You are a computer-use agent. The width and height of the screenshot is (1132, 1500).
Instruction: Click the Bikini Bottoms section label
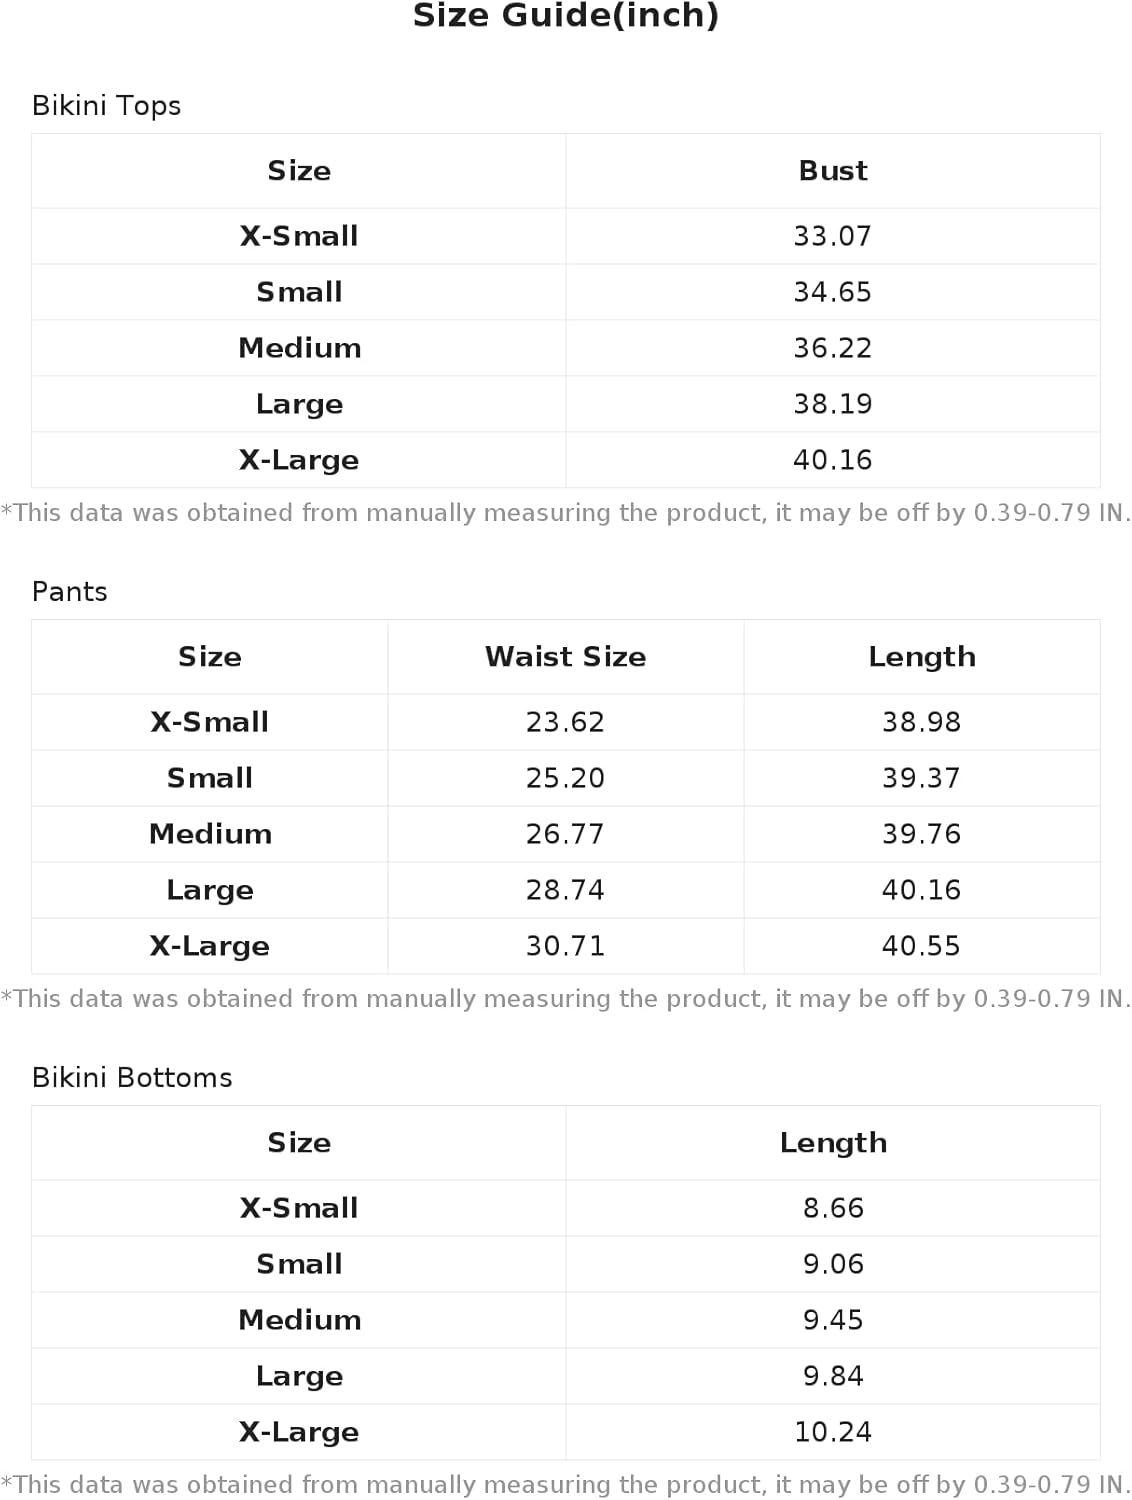pyautogui.click(x=132, y=1078)
